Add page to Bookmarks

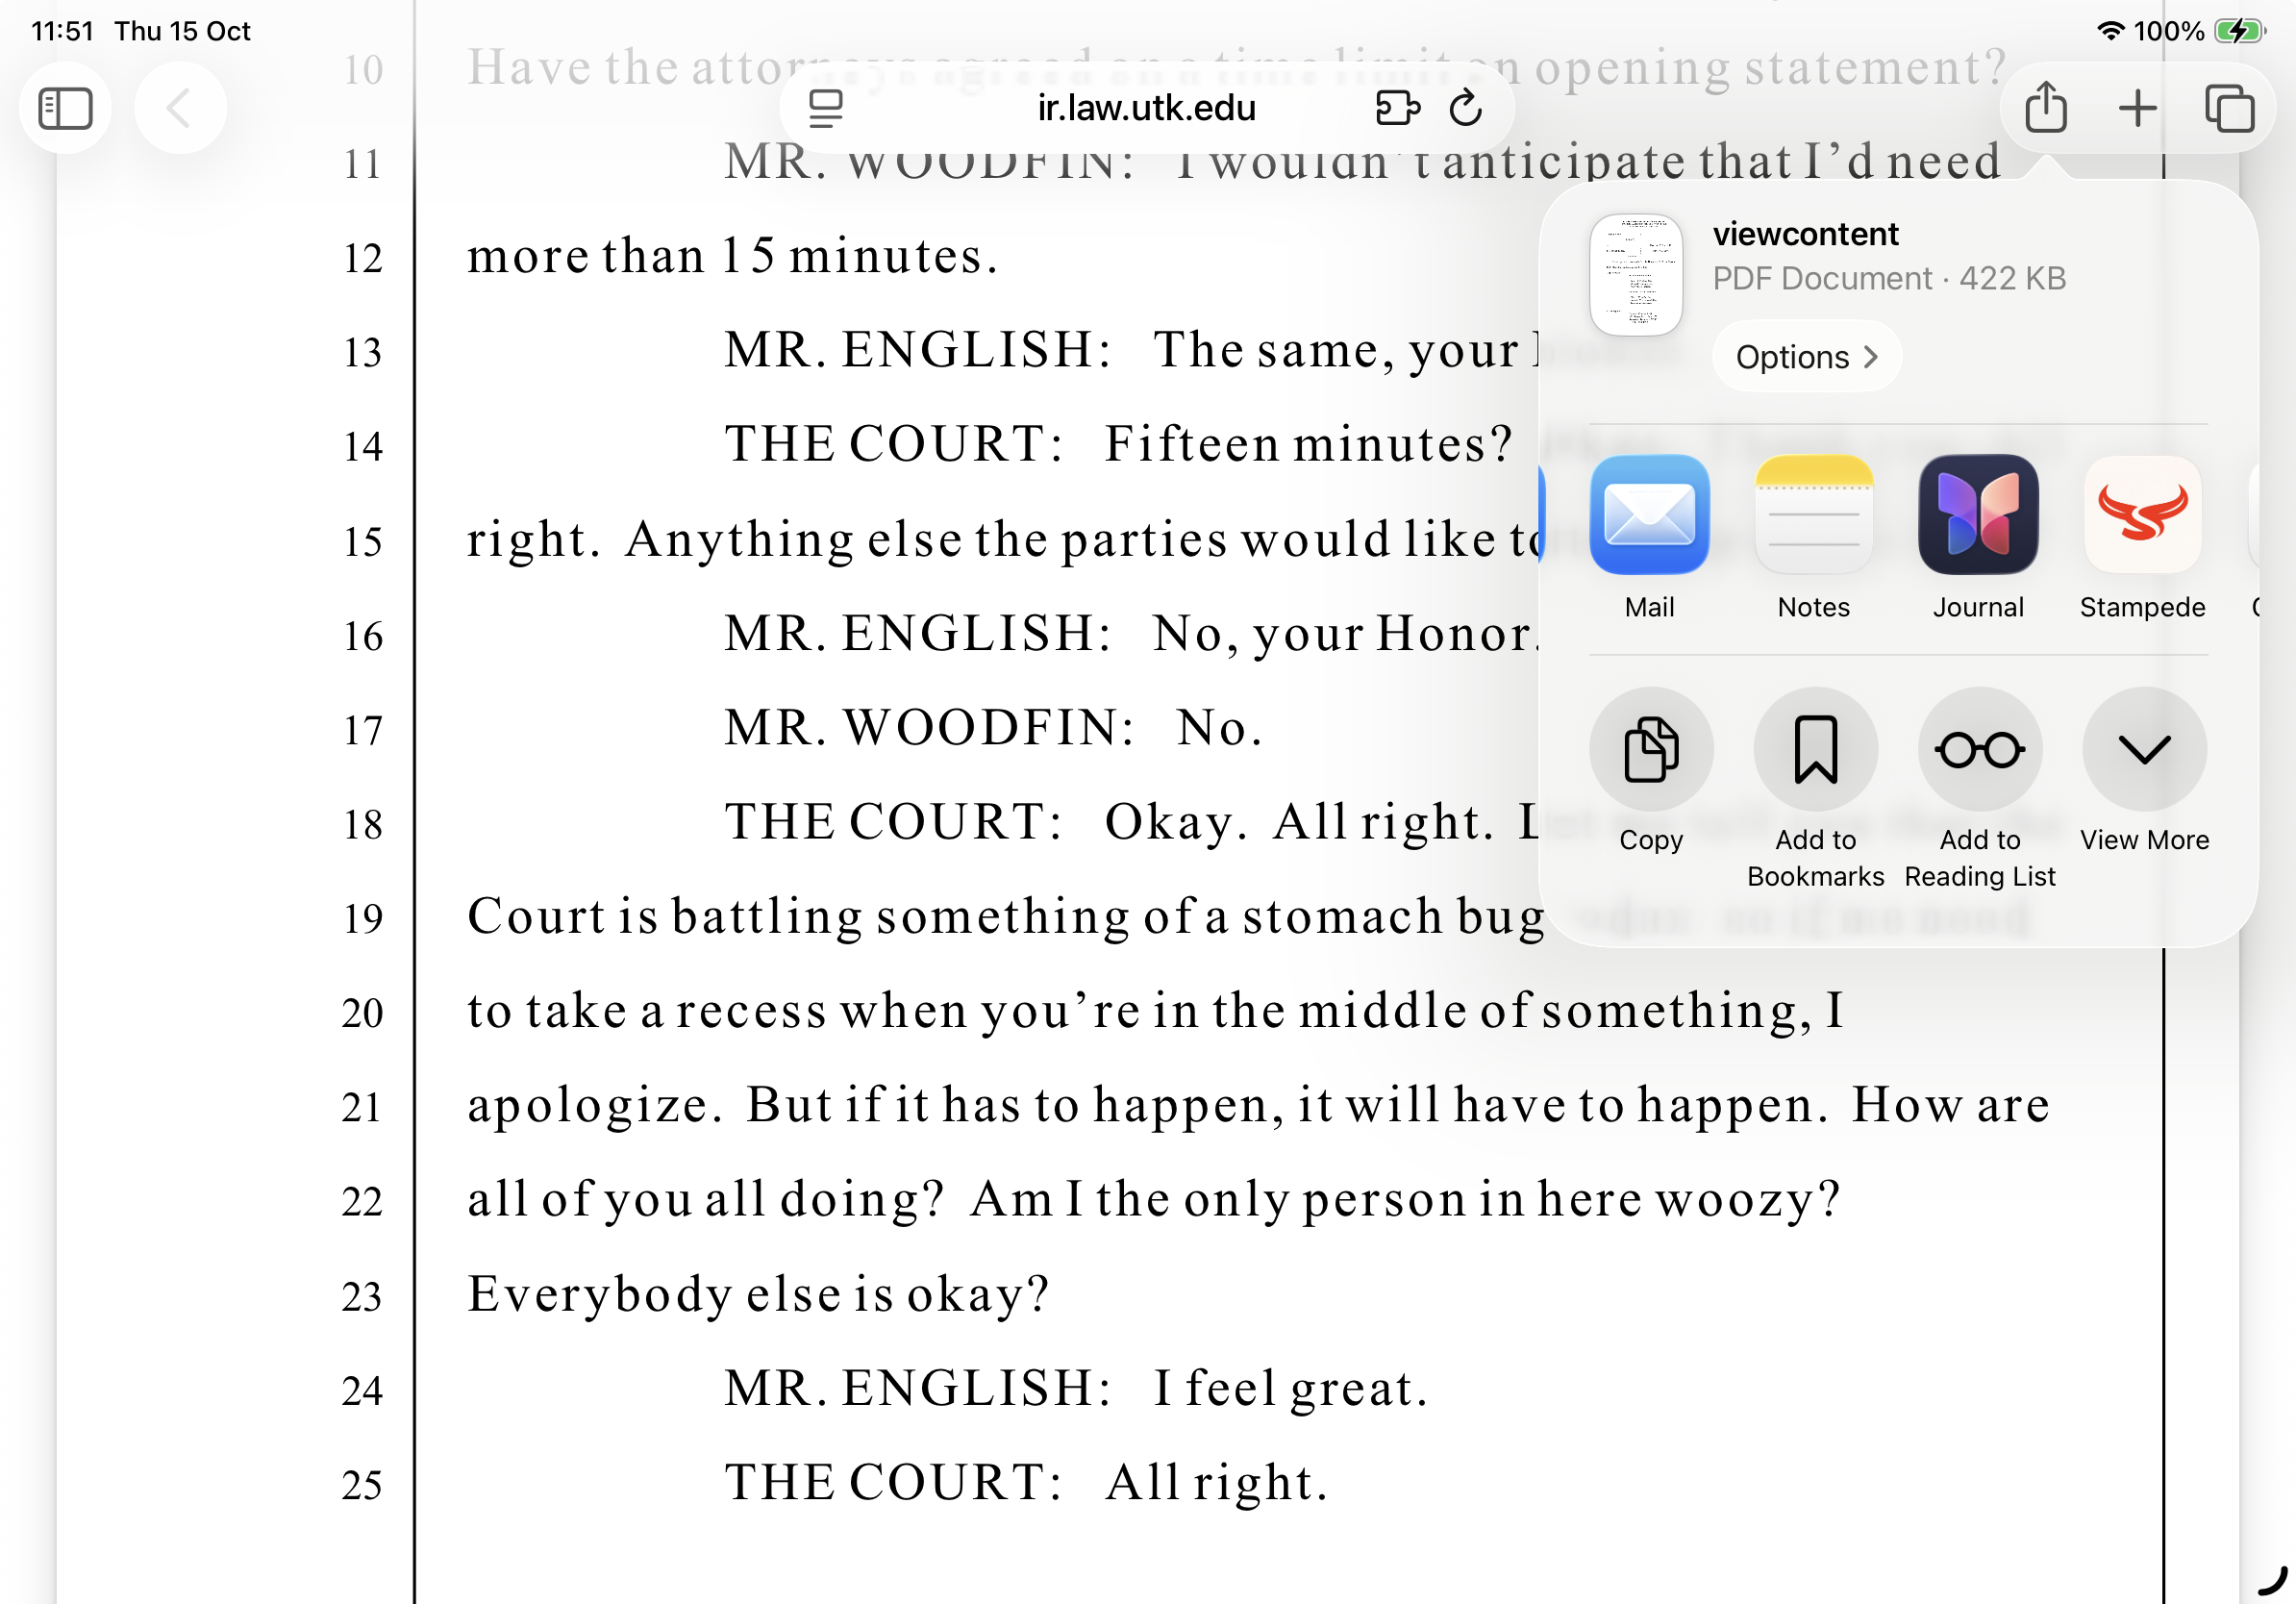pos(1815,787)
